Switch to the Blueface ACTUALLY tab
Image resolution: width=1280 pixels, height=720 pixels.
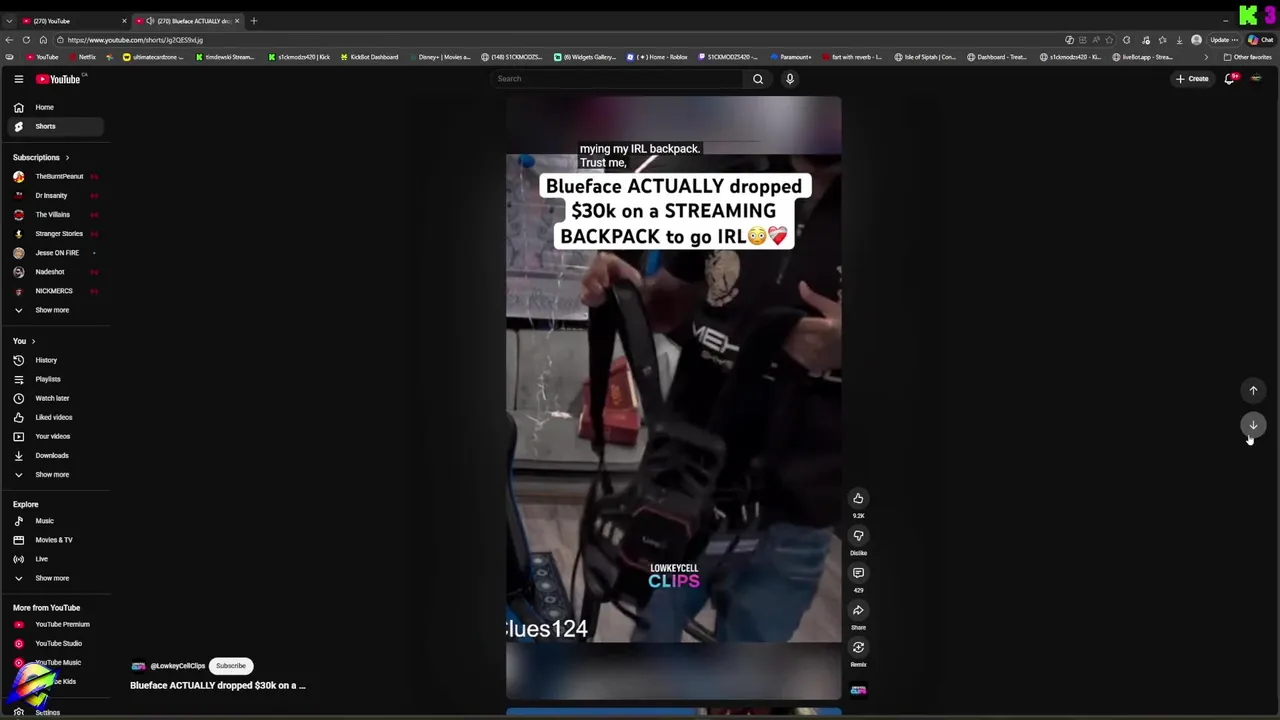click(x=186, y=21)
